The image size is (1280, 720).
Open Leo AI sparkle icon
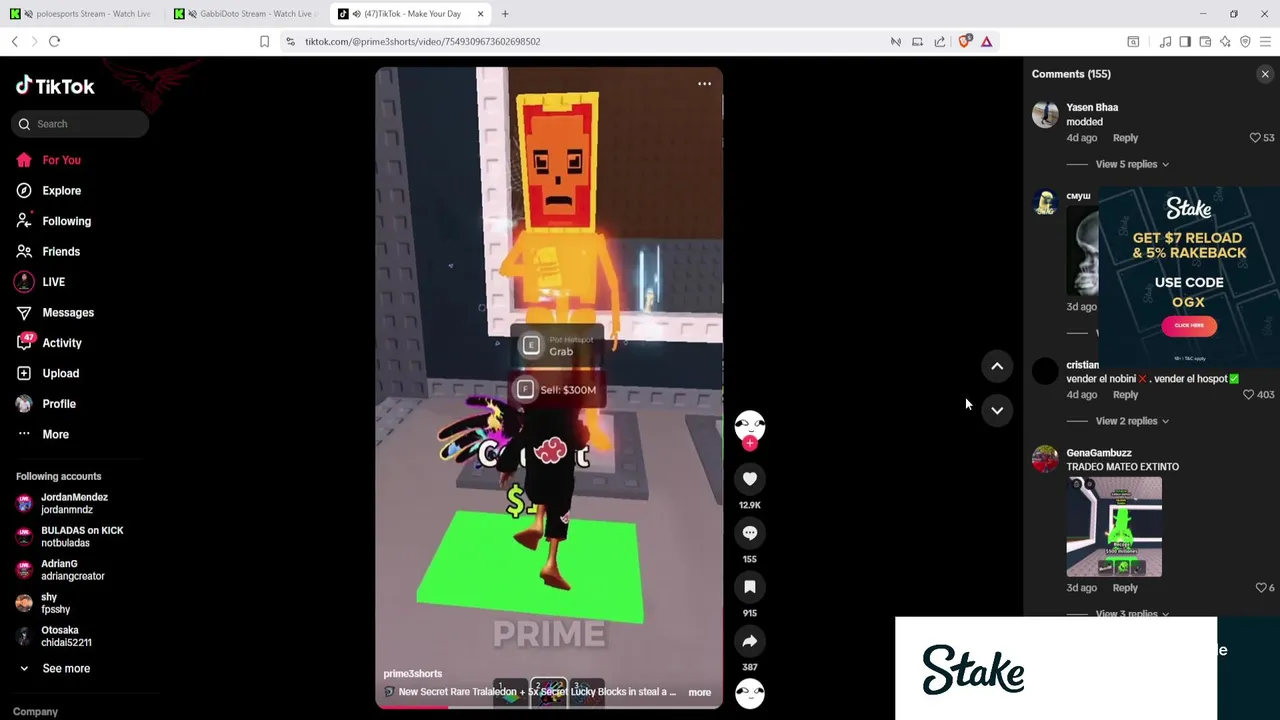(1225, 41)
